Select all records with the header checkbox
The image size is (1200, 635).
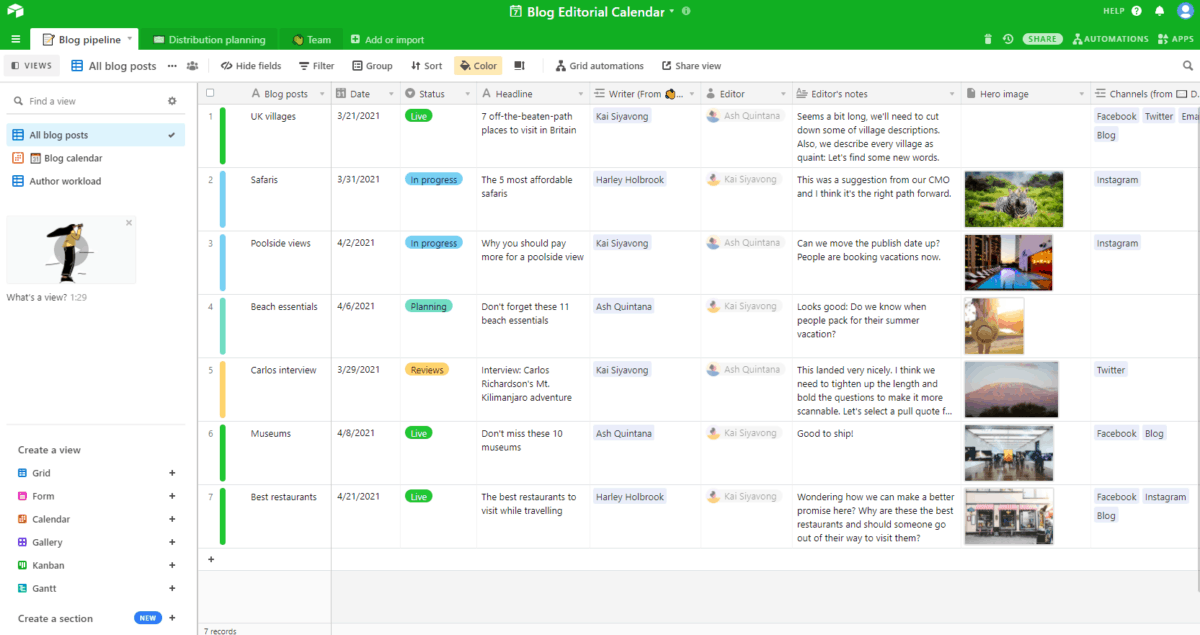pos(209,92)
